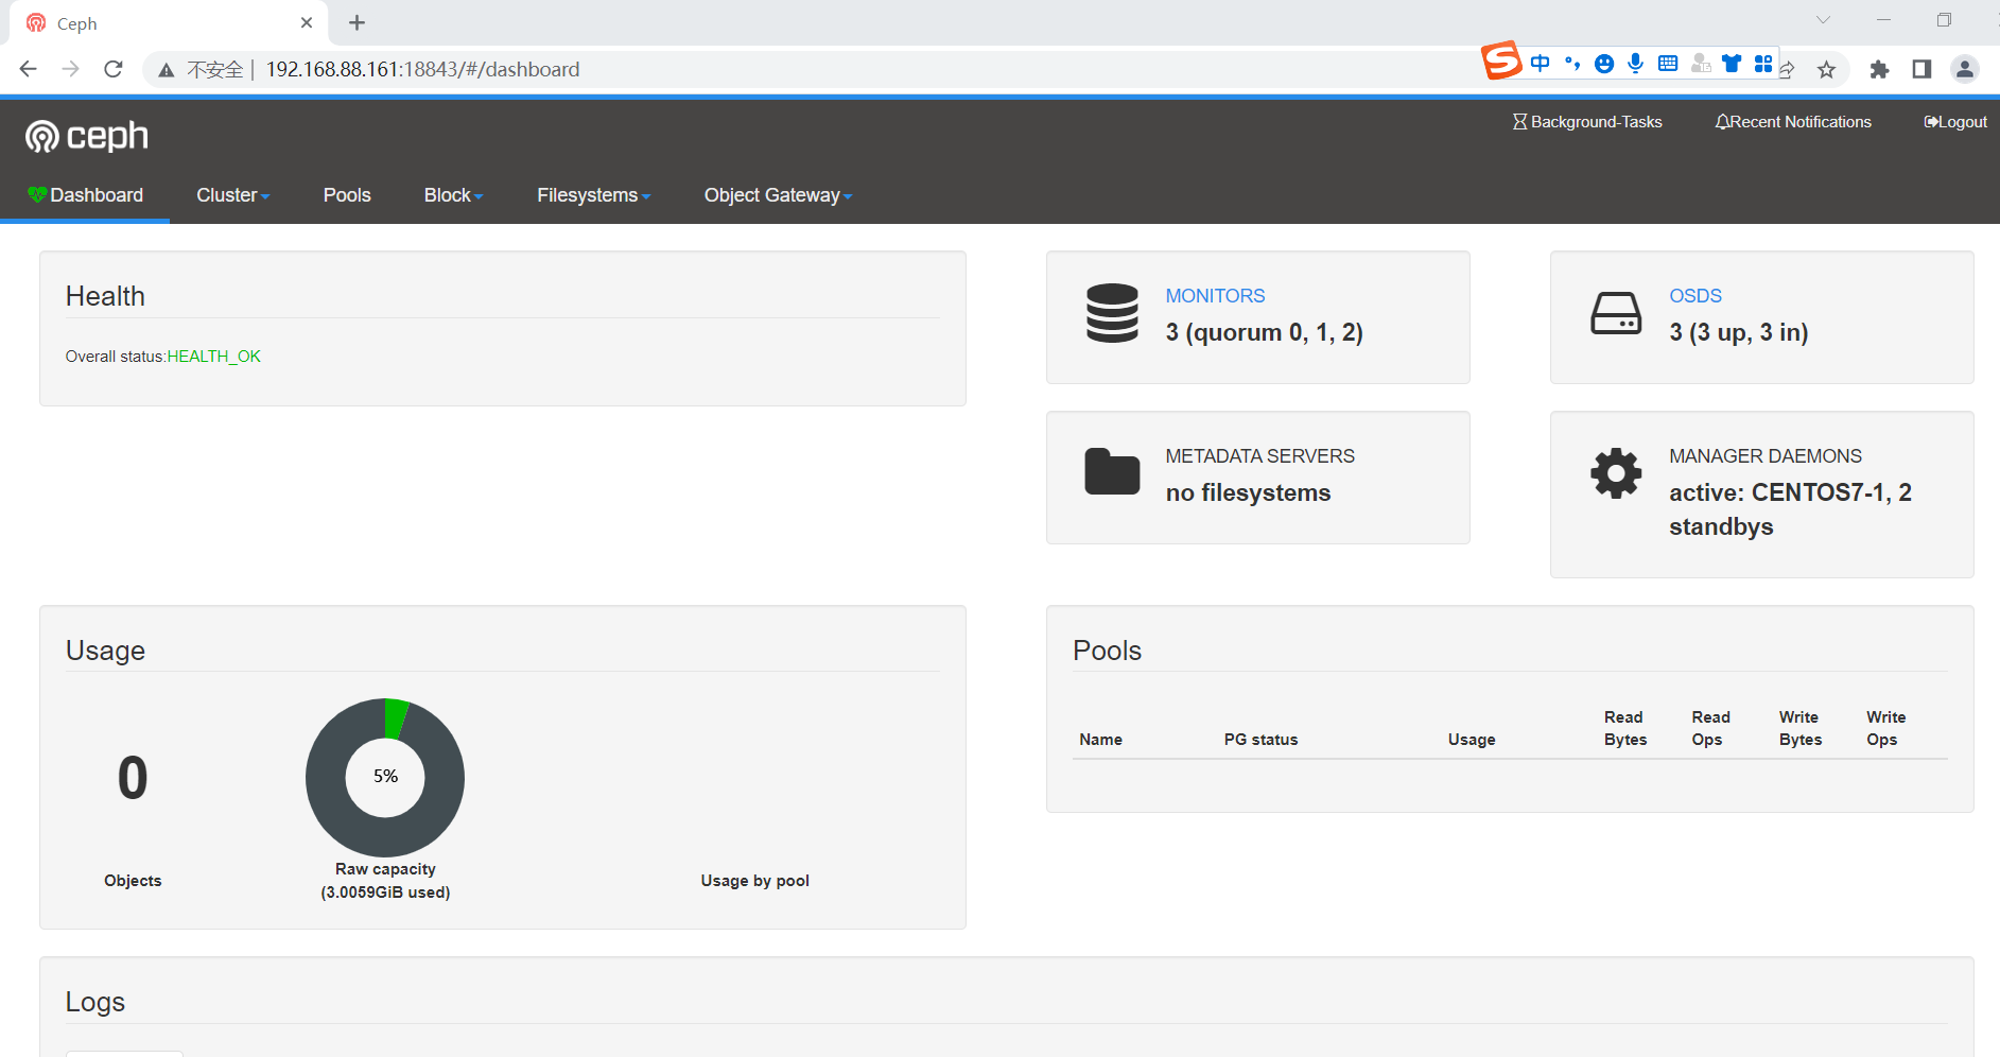Click the HEALTH_OK status text
The image size is (2000, 1057).
214,356
